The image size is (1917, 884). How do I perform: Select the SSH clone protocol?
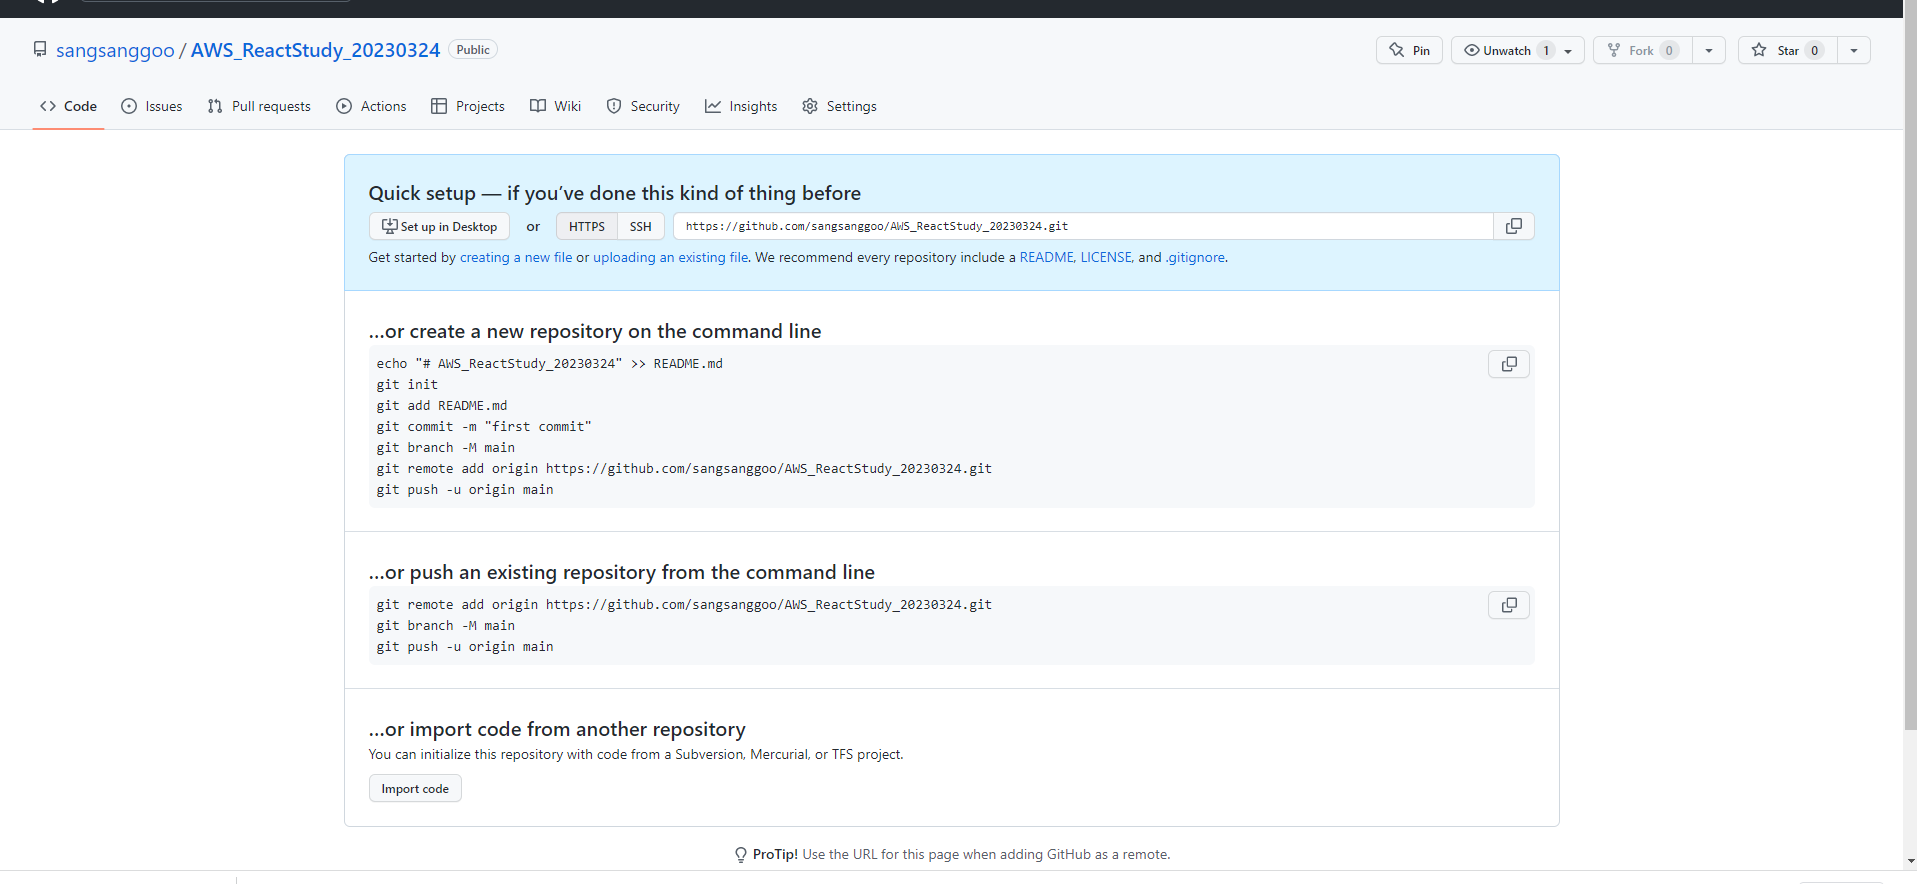pos(641,226)
